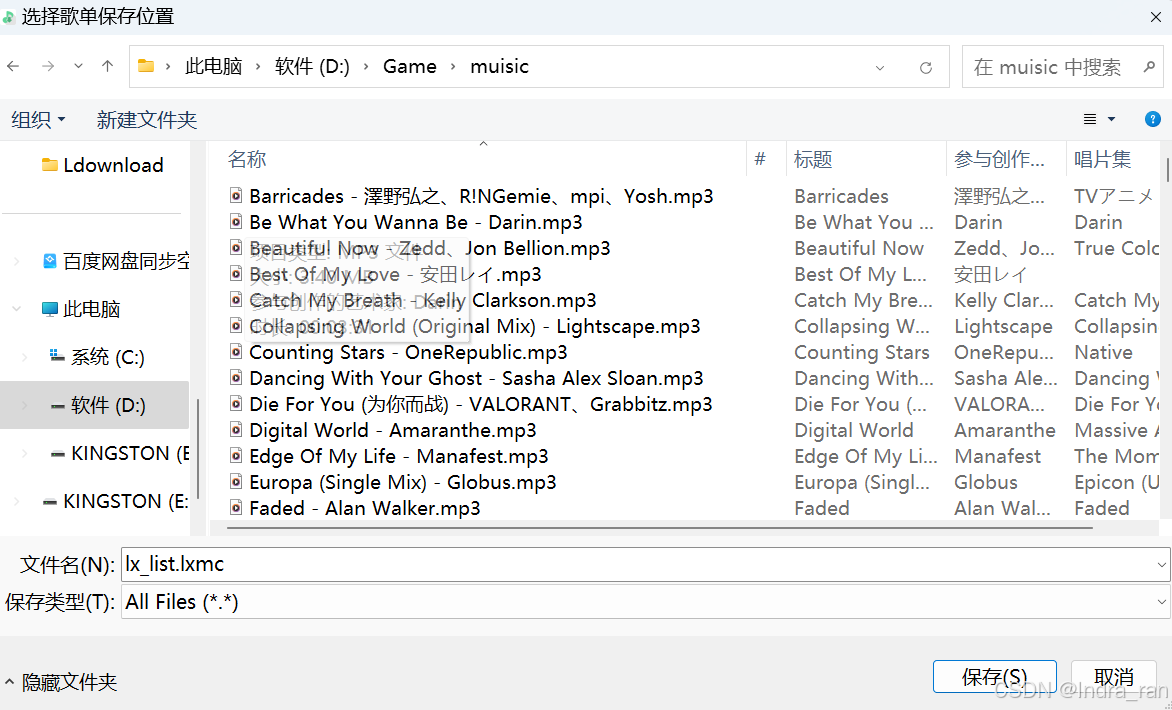Open Ldownload folder in sidebar
This screenshot has width=1172, height=710.
point(102,165)
